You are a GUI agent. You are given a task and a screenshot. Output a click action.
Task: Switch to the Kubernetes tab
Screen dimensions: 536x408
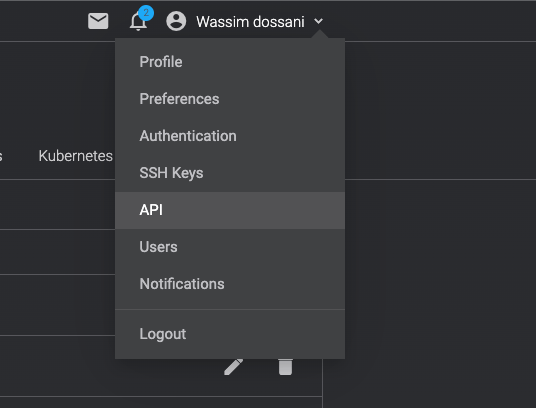76,156
